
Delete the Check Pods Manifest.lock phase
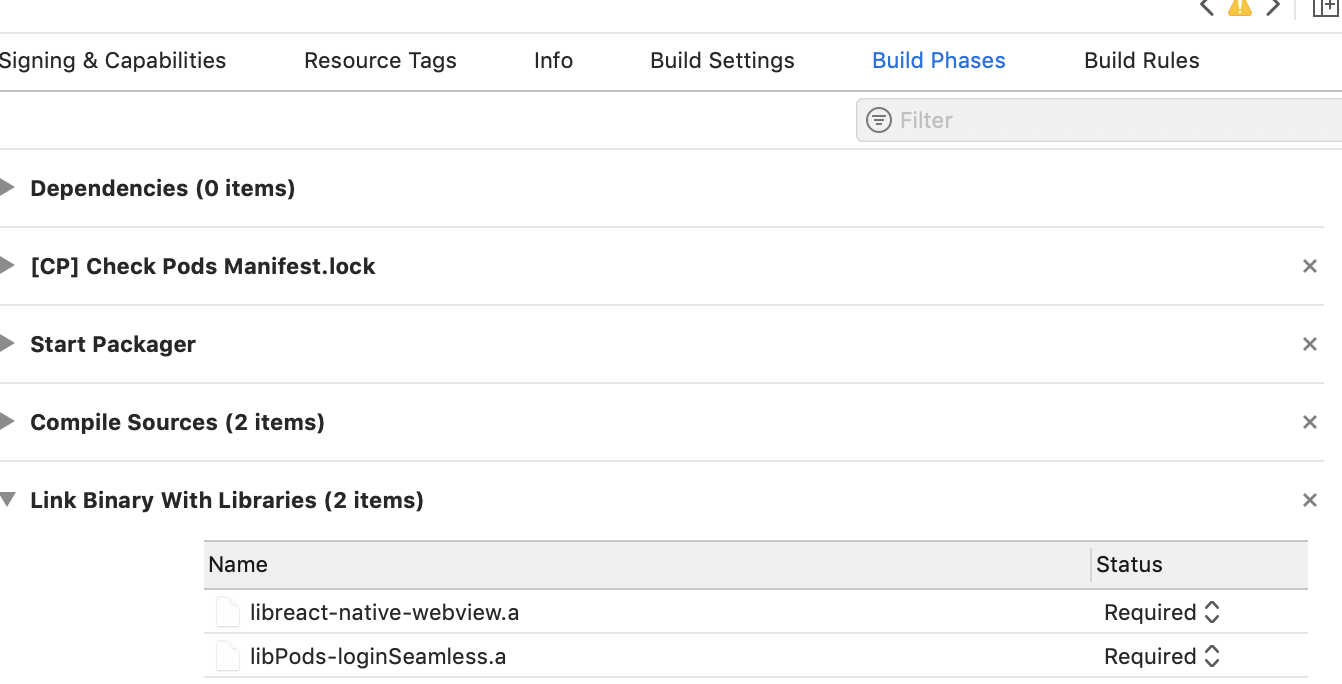pos(1310,266)
